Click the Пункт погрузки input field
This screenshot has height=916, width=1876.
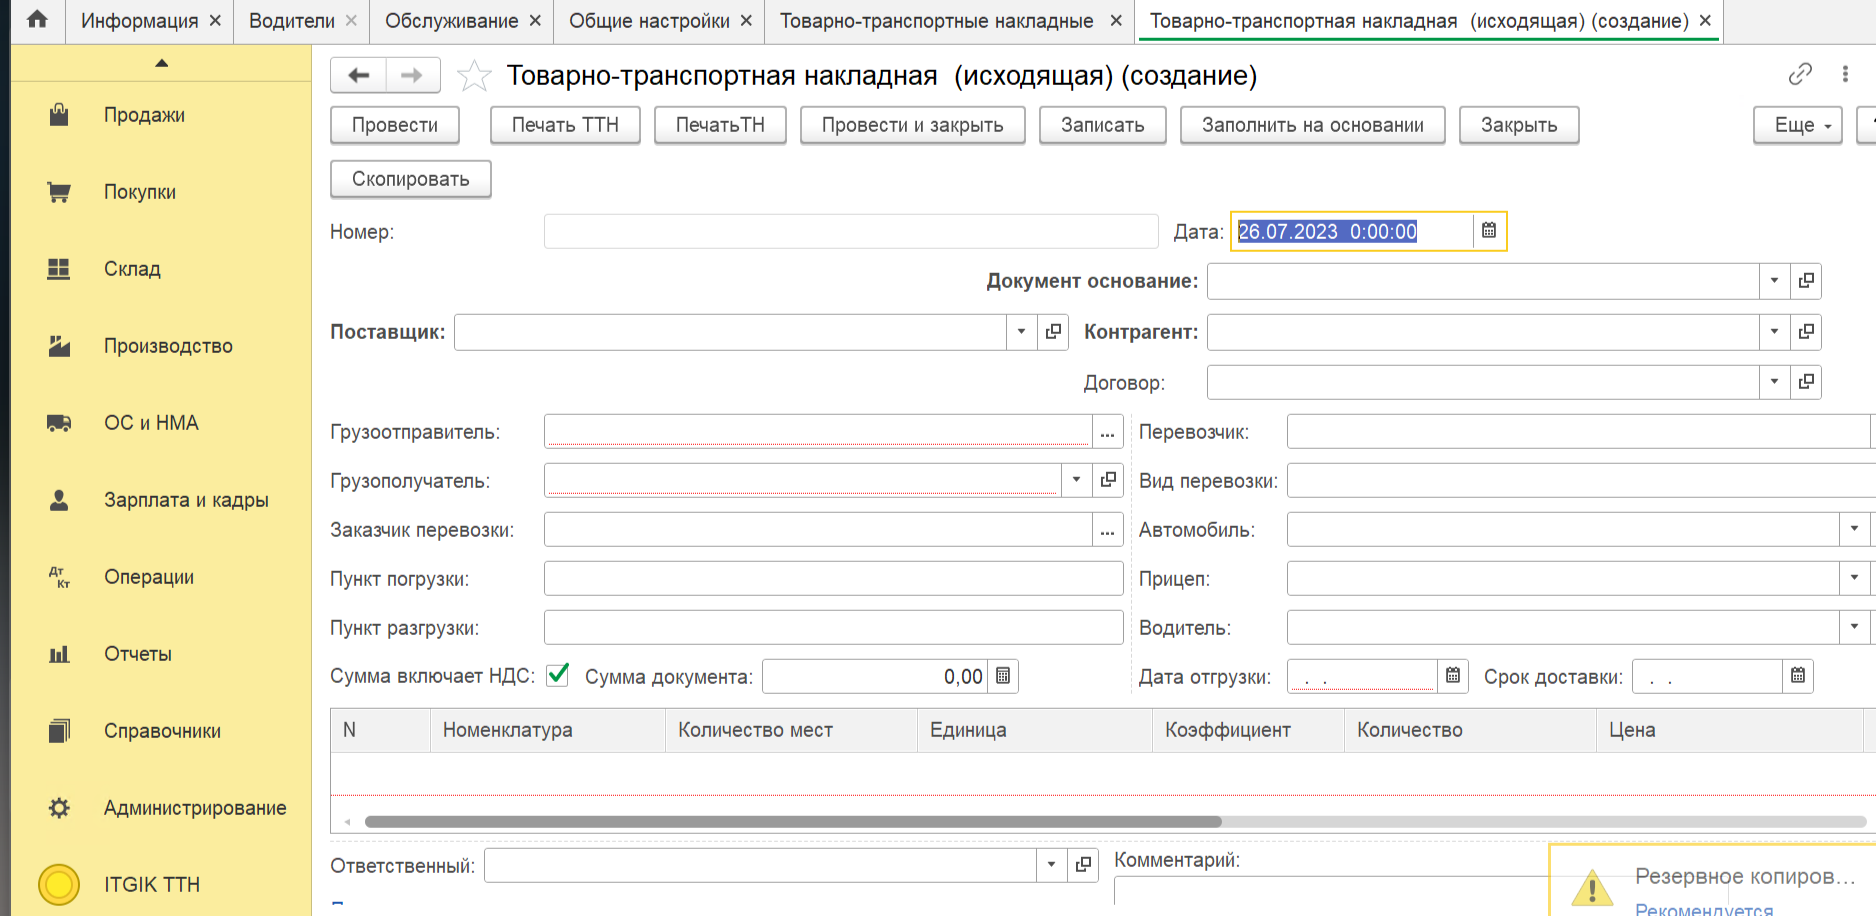pyautogui.click(x=833, y=579)
